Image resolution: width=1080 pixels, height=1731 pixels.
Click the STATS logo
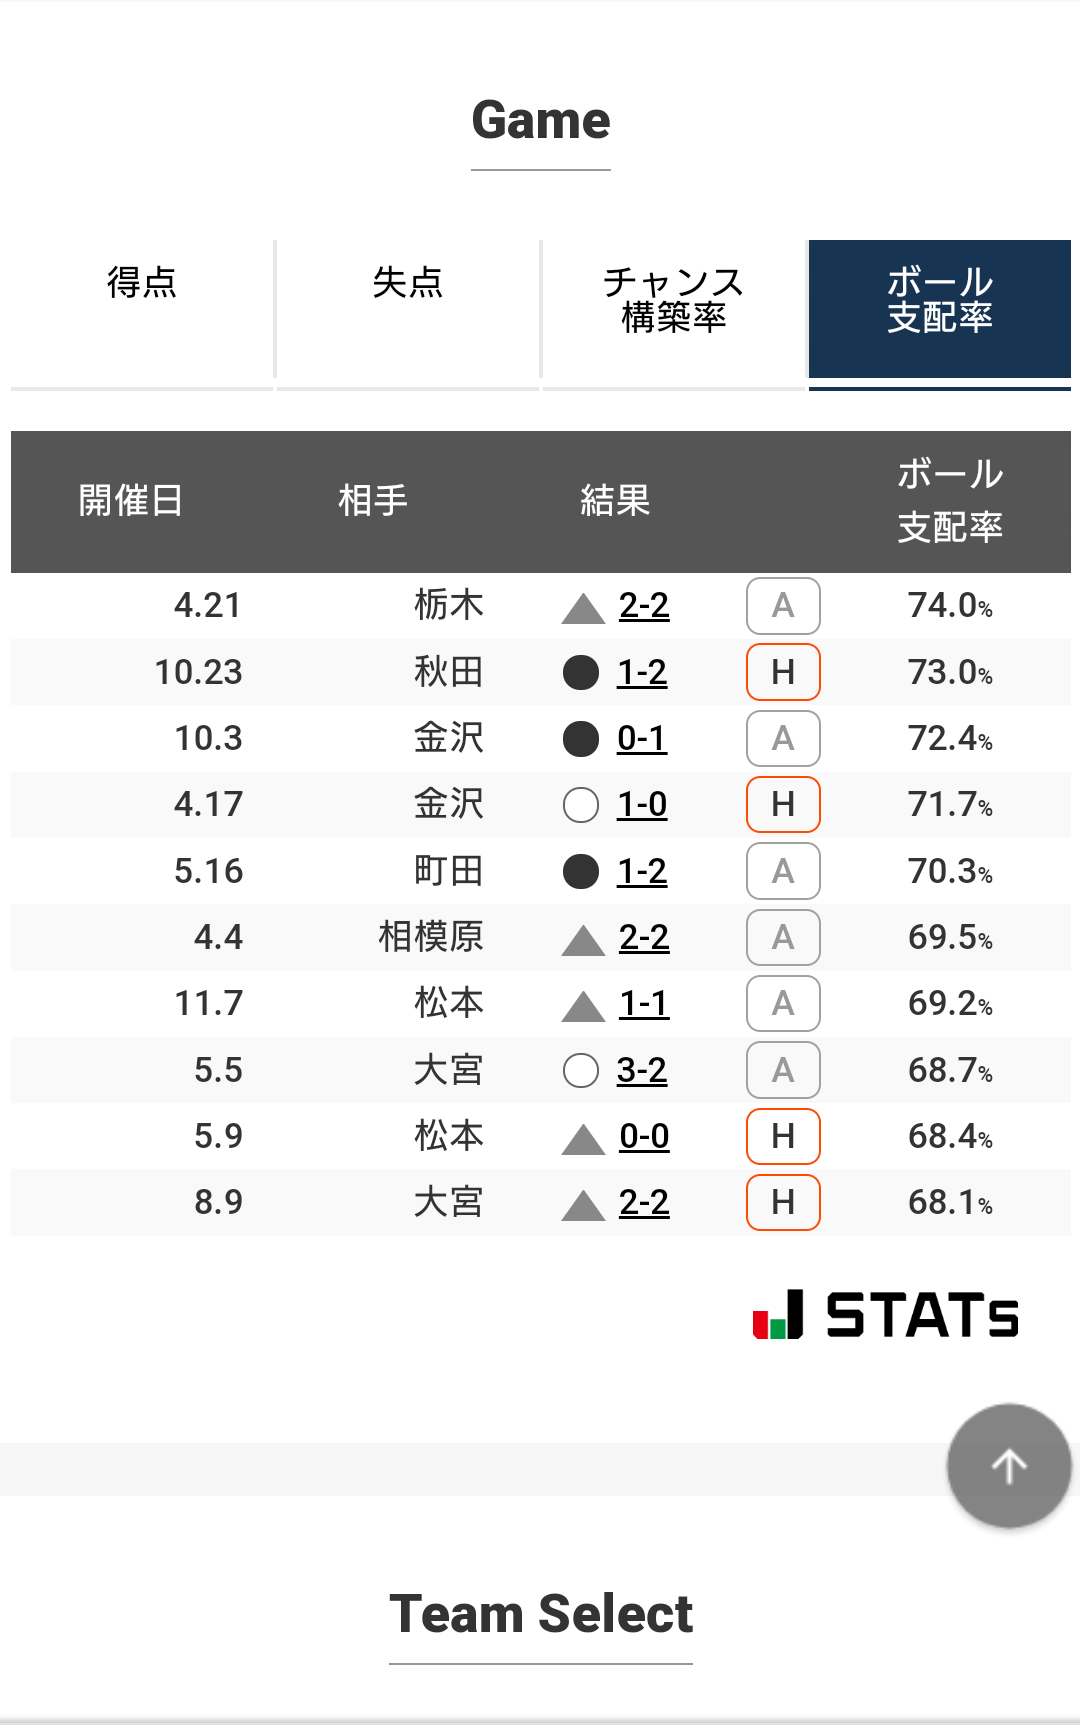[x=886, y=1314]
